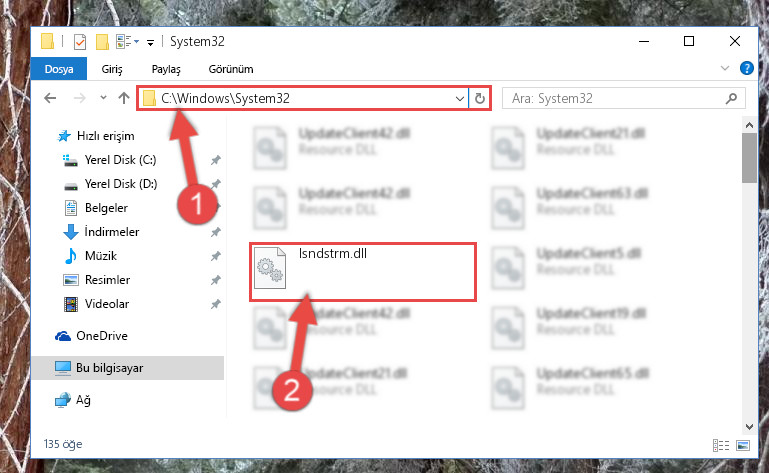Click the Back navigation arrow

tap(50, 98)
